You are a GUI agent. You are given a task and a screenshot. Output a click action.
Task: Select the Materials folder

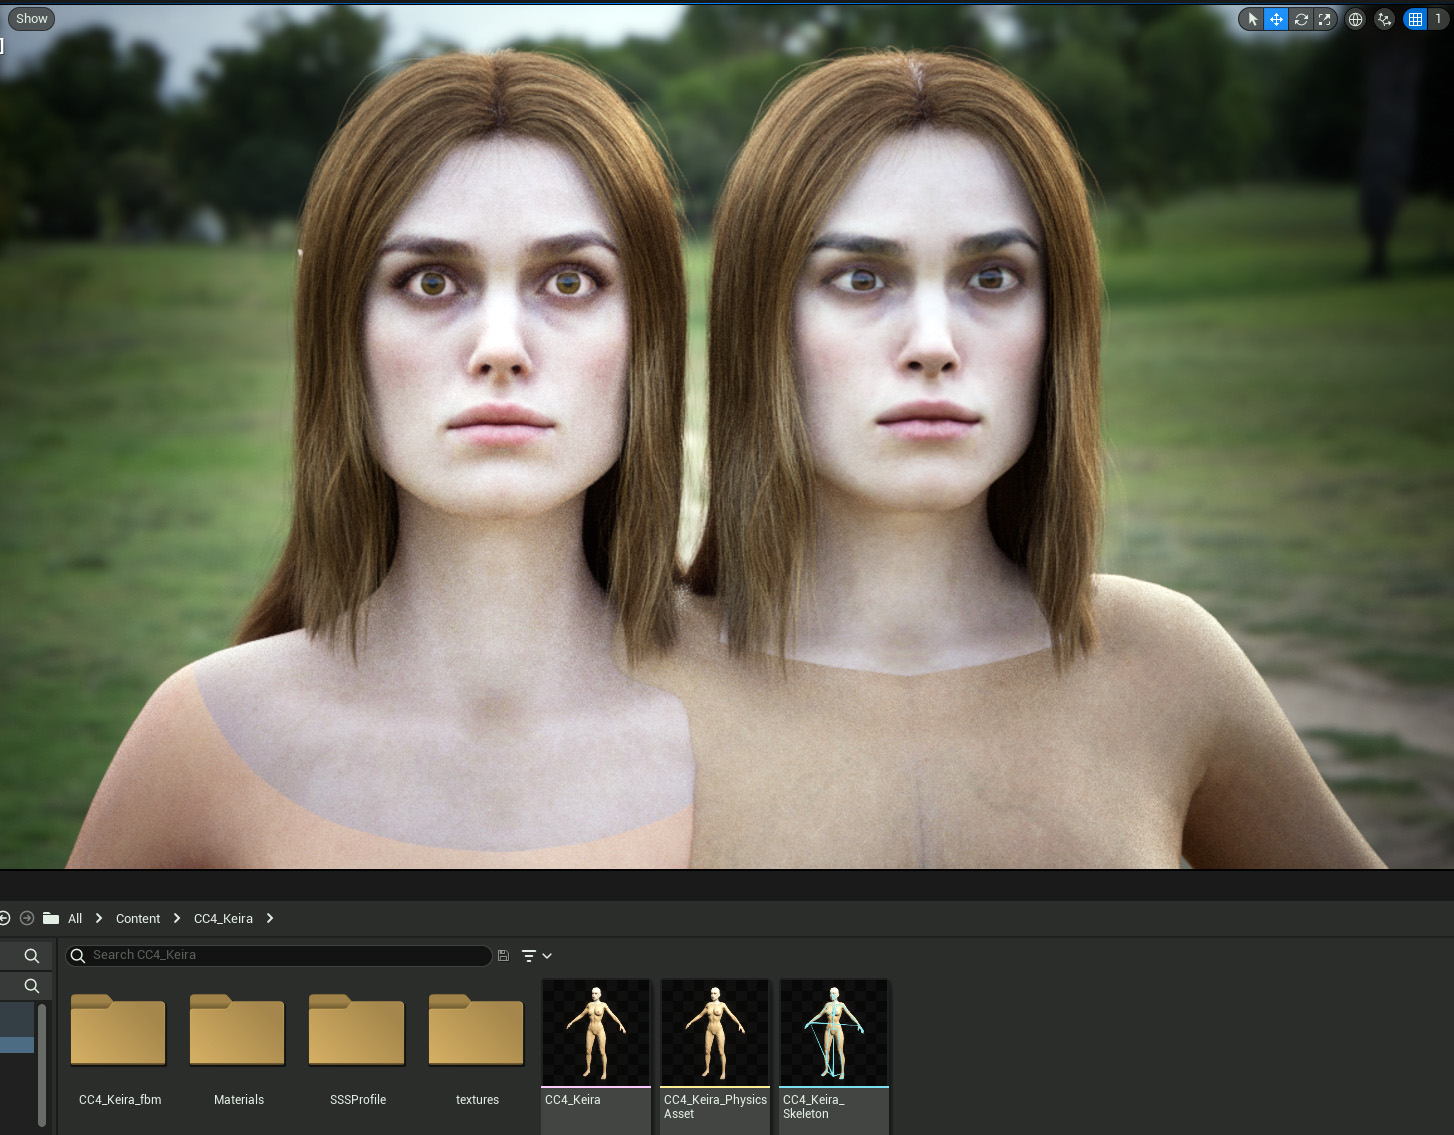237,1030
